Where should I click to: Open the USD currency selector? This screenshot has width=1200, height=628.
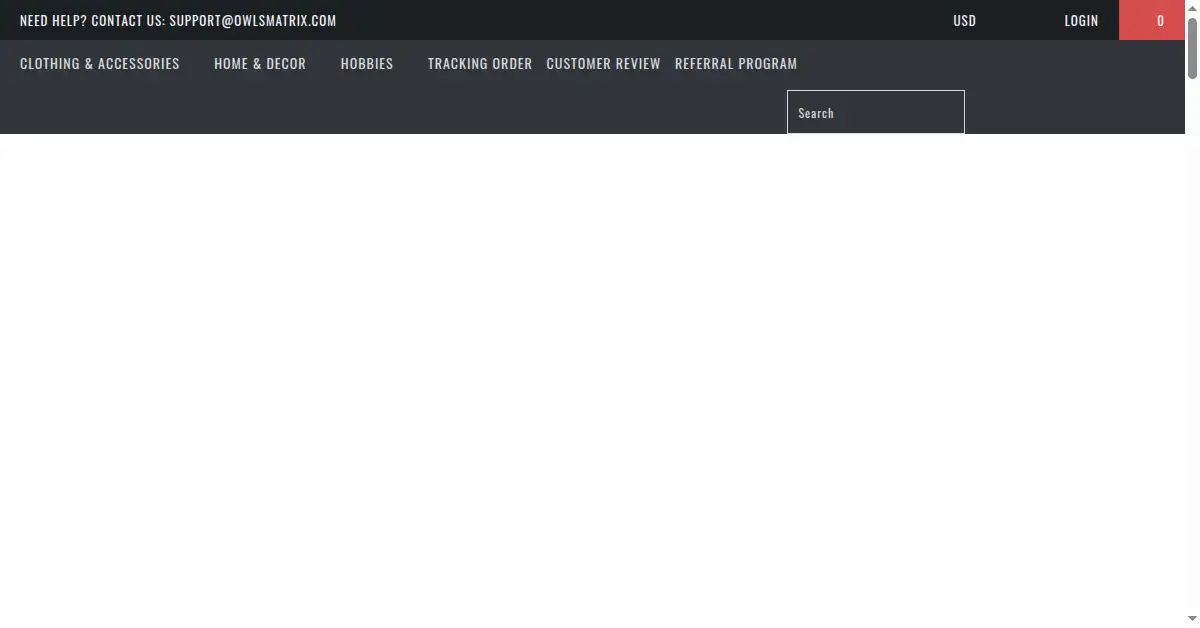tap(965, 21)
